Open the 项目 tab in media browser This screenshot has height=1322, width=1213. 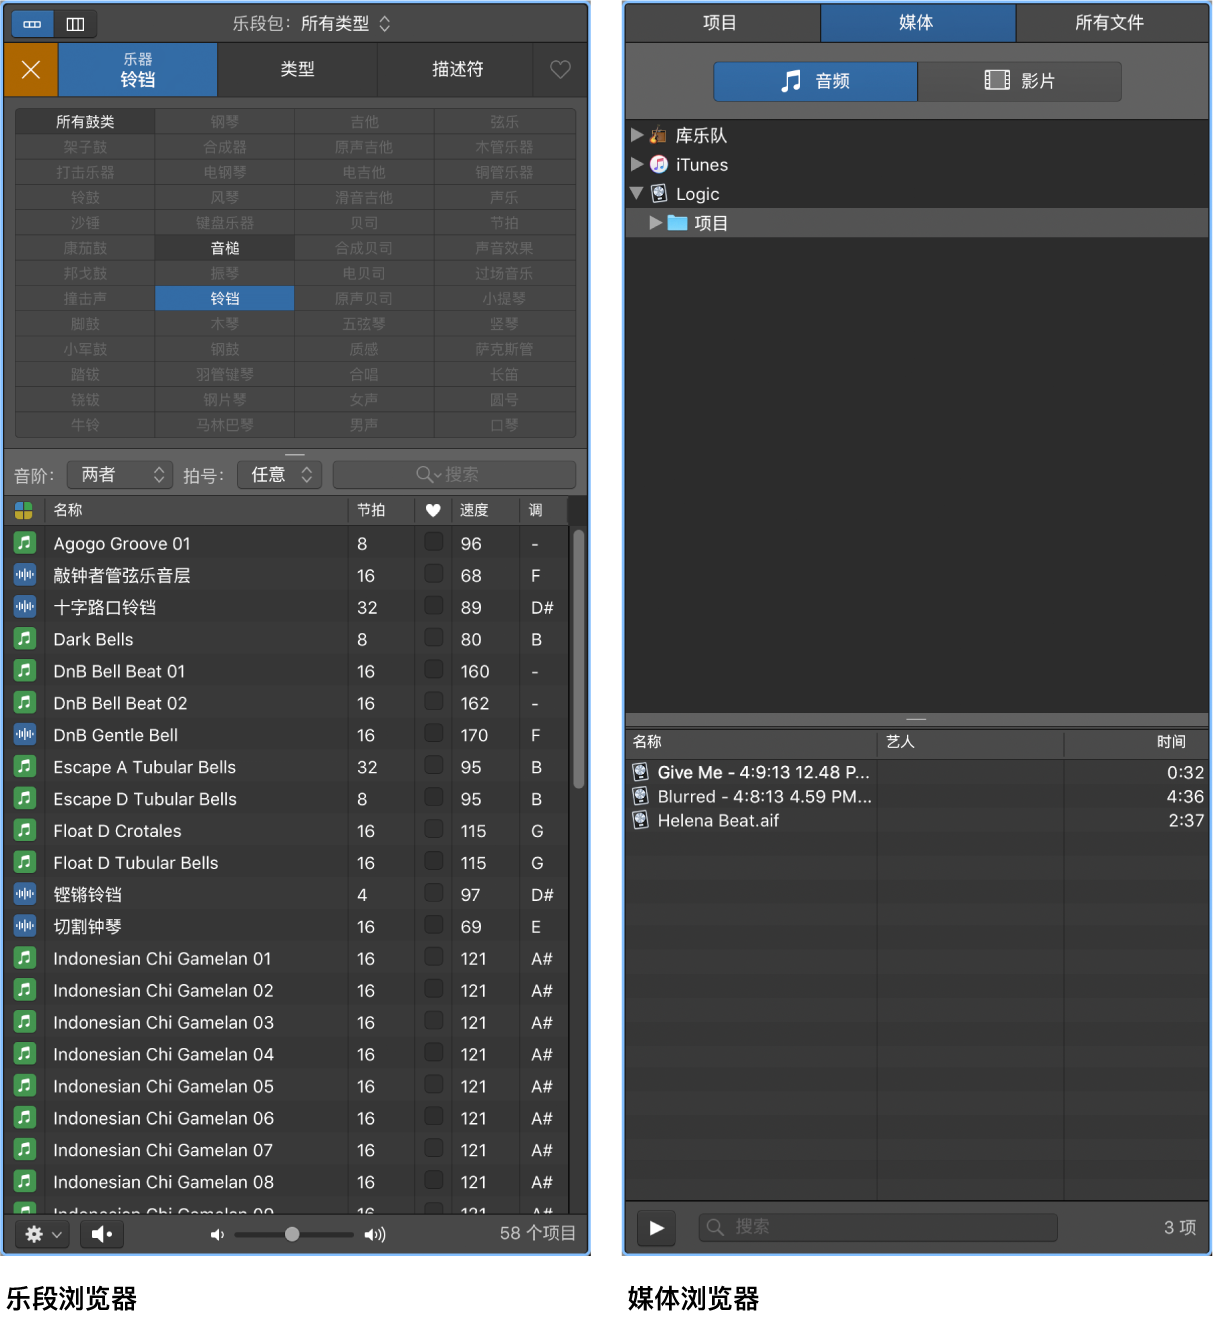point(721,23)
